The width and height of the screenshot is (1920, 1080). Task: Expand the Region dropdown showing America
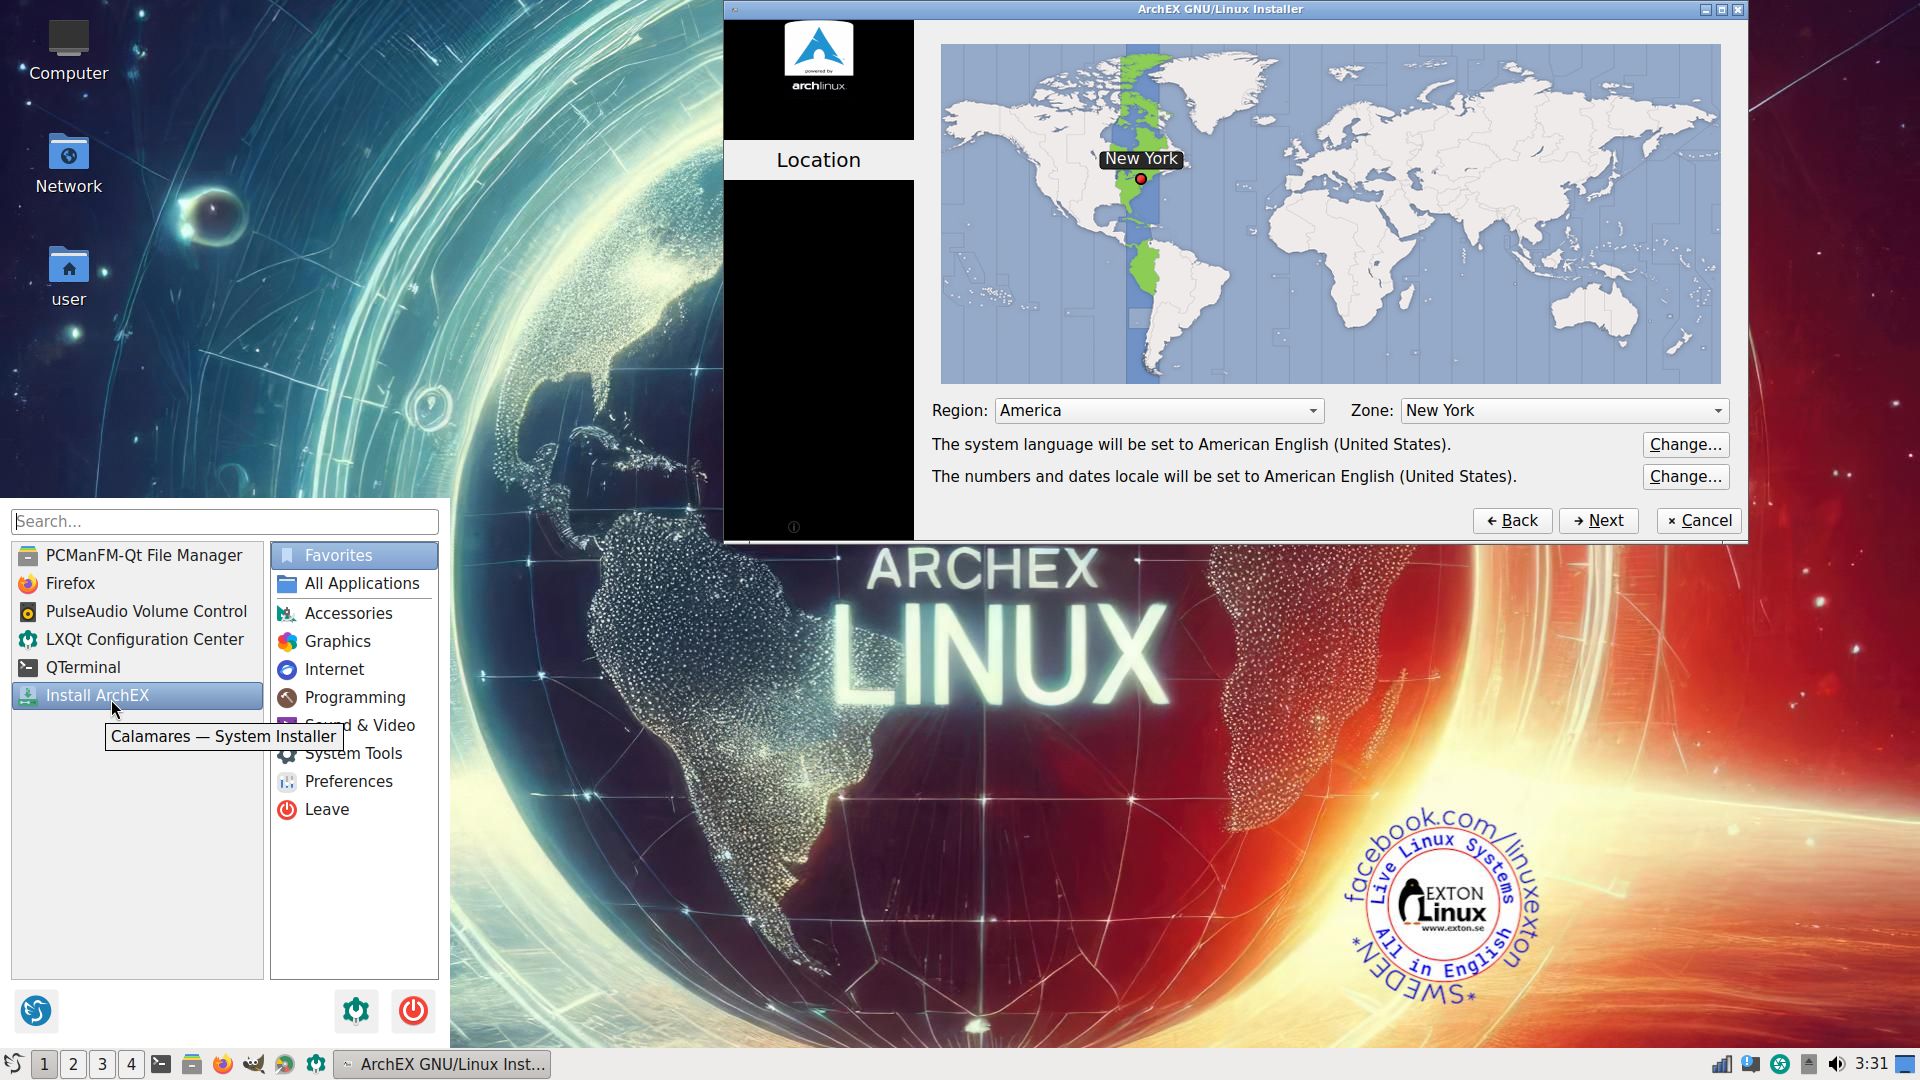(1159, 411)
